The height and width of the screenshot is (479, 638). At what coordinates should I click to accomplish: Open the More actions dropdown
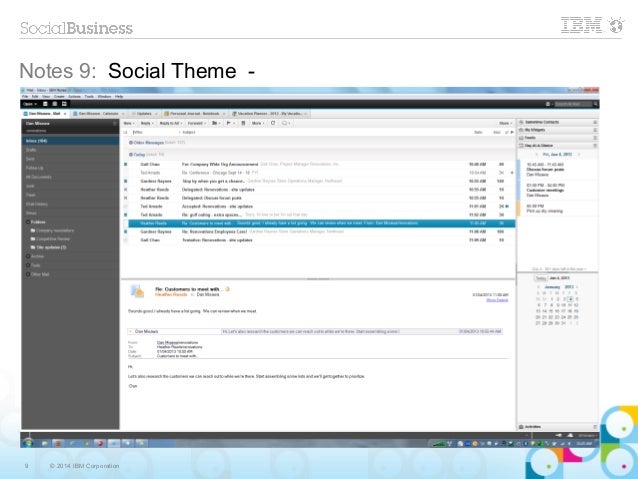click(258, 123)
